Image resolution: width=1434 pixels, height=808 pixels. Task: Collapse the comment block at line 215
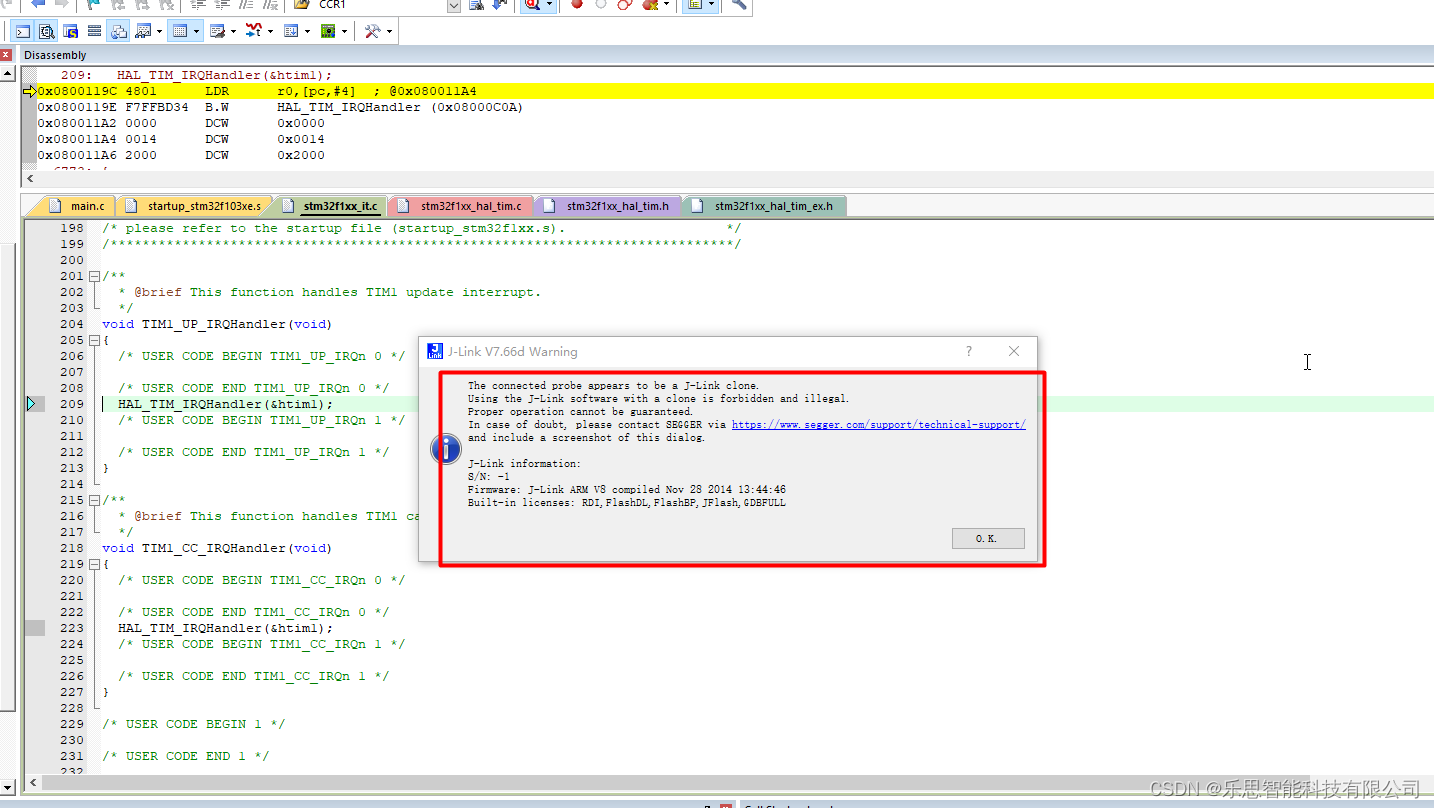(94, 500)
